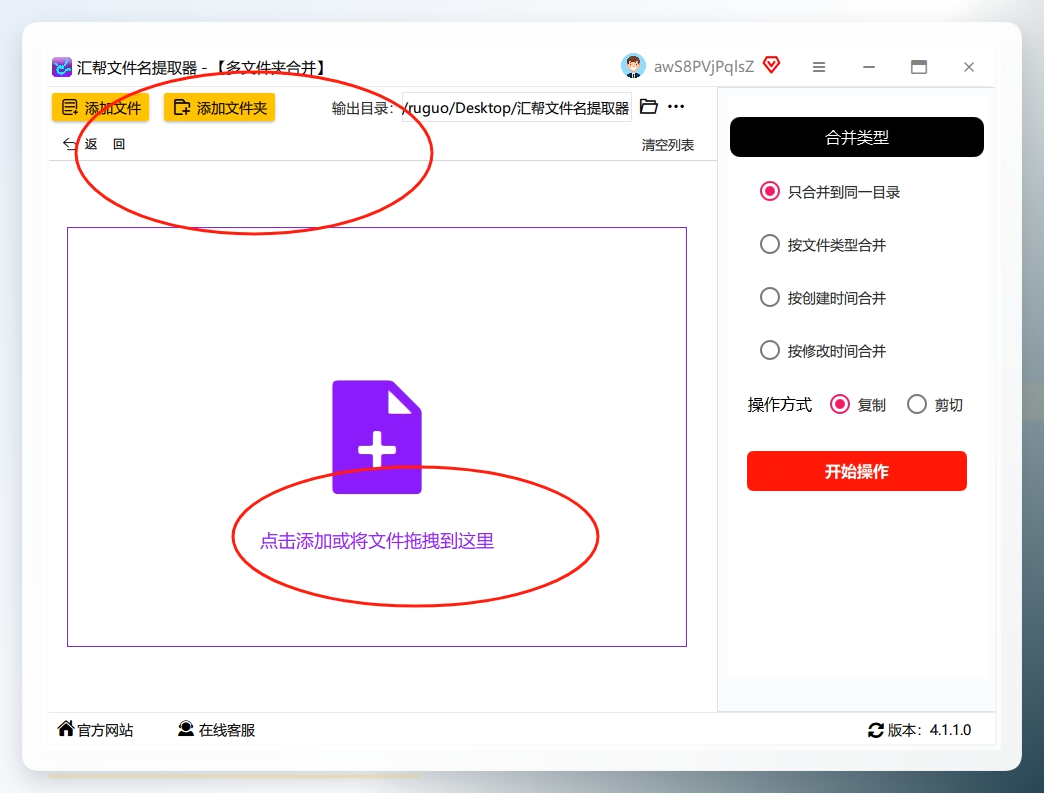
Task: Select the 按创建时间合并 radio option
Action: click(823, 298)
